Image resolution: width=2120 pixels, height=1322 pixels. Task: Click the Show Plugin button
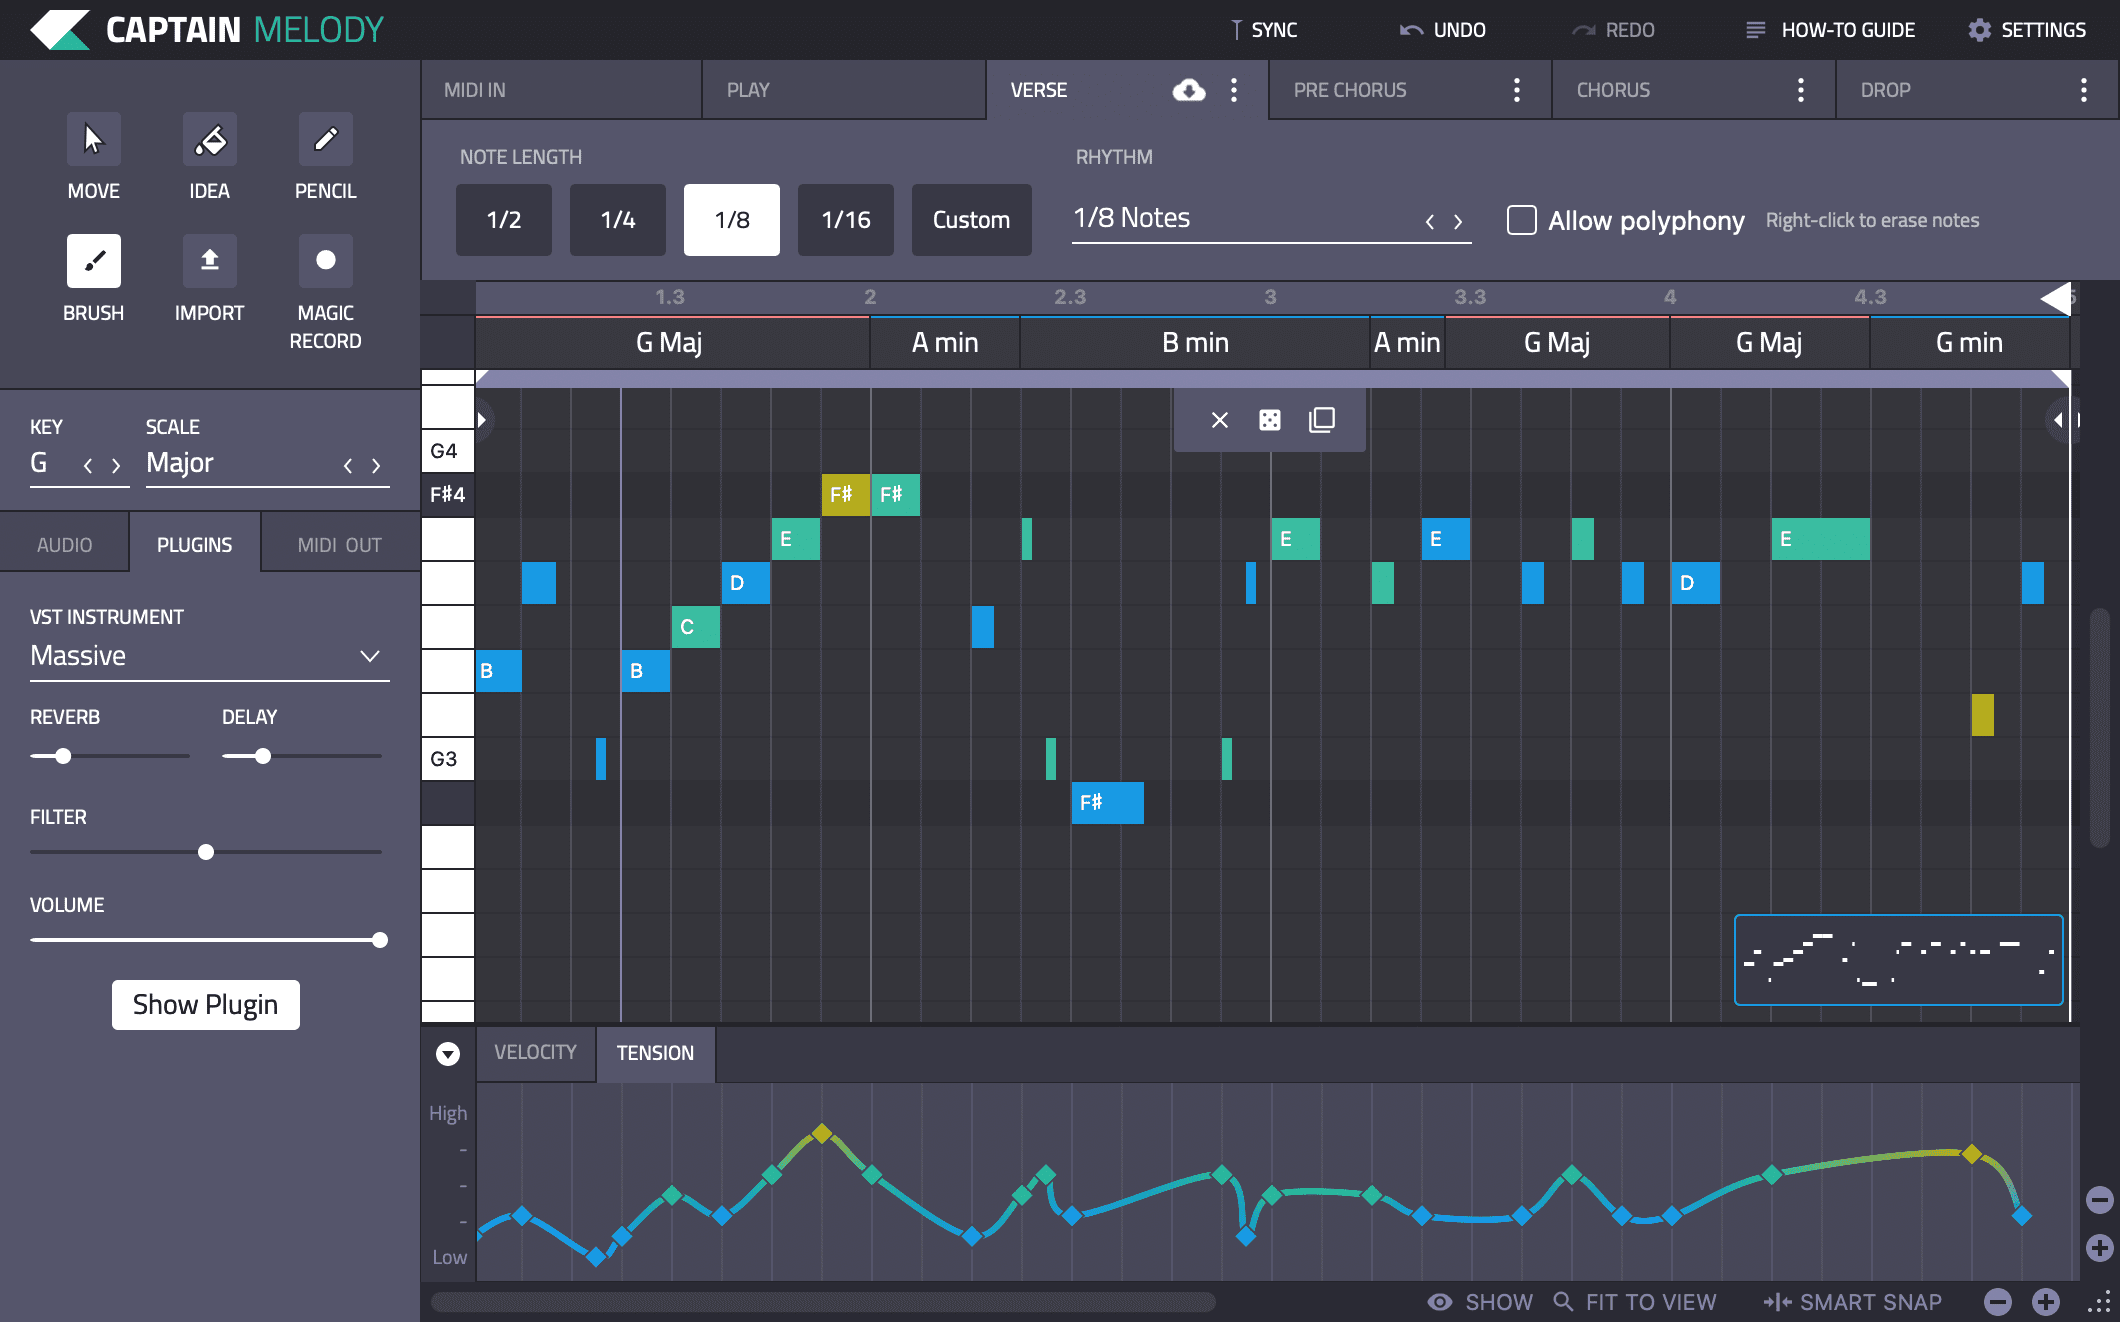[205, 1004]
